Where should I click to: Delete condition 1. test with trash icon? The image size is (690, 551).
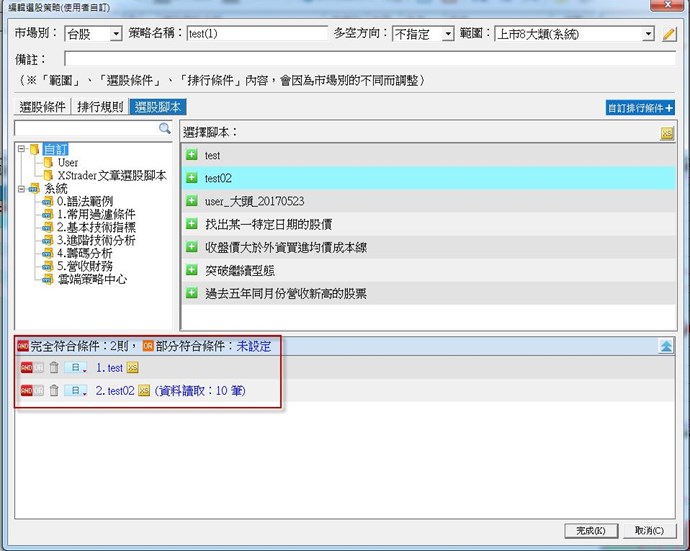(54, 367)
